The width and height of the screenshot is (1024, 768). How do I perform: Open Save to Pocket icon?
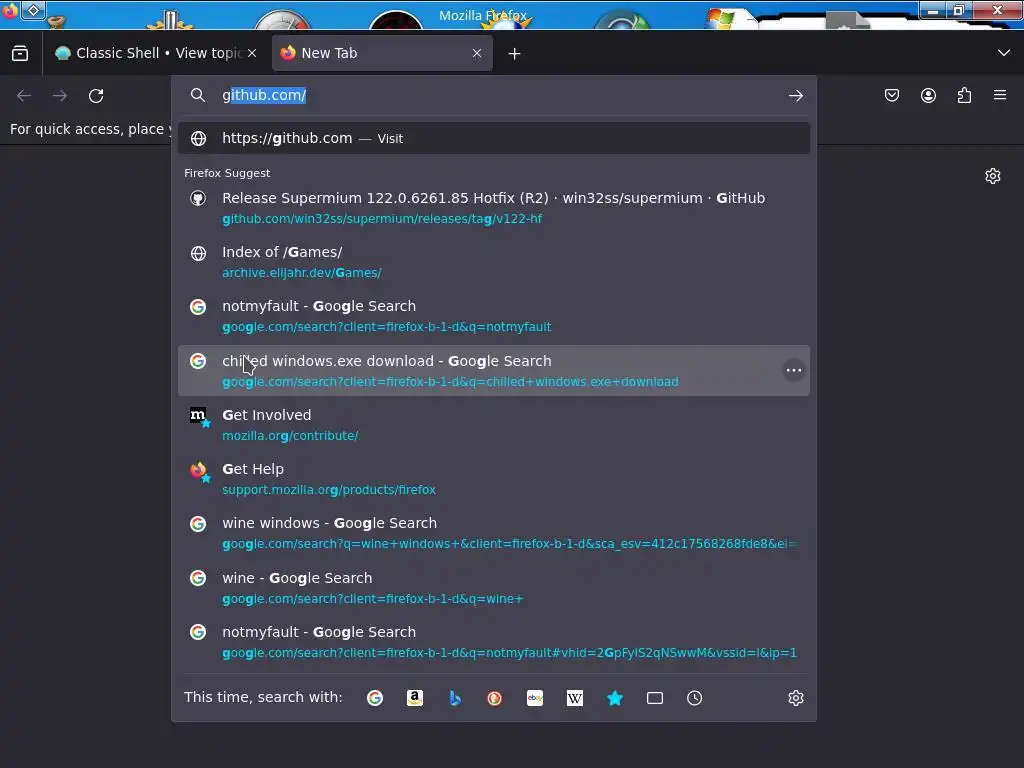892,95
